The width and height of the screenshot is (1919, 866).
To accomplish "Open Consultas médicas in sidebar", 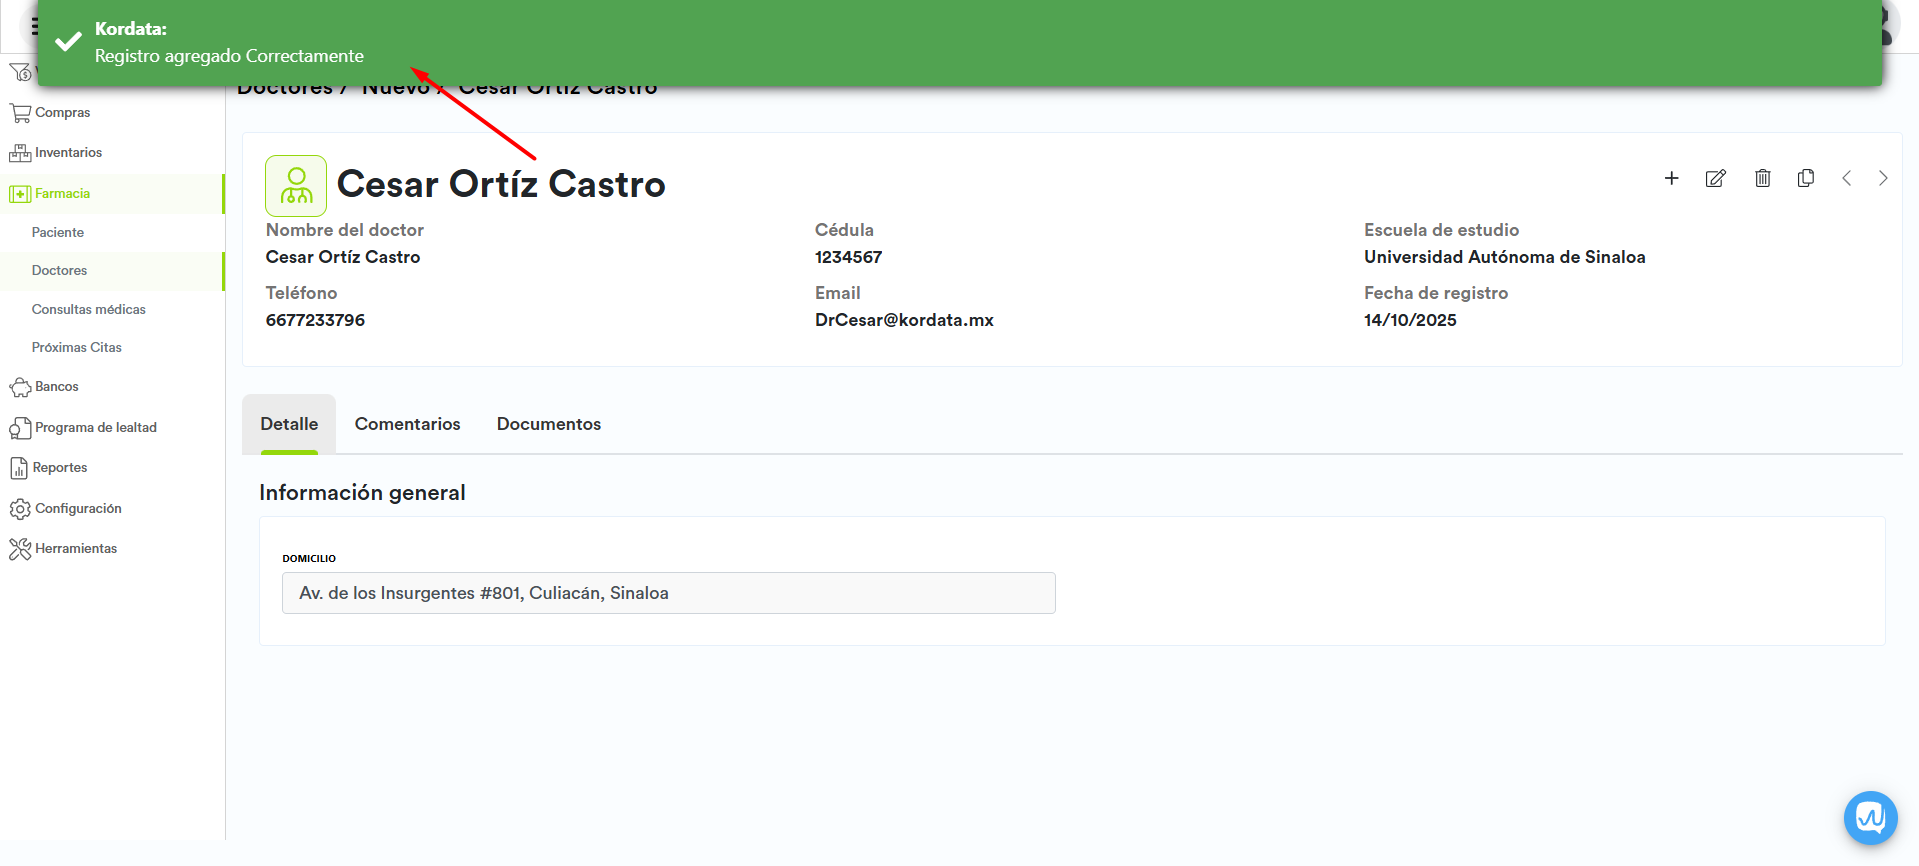I will point(88,309).
